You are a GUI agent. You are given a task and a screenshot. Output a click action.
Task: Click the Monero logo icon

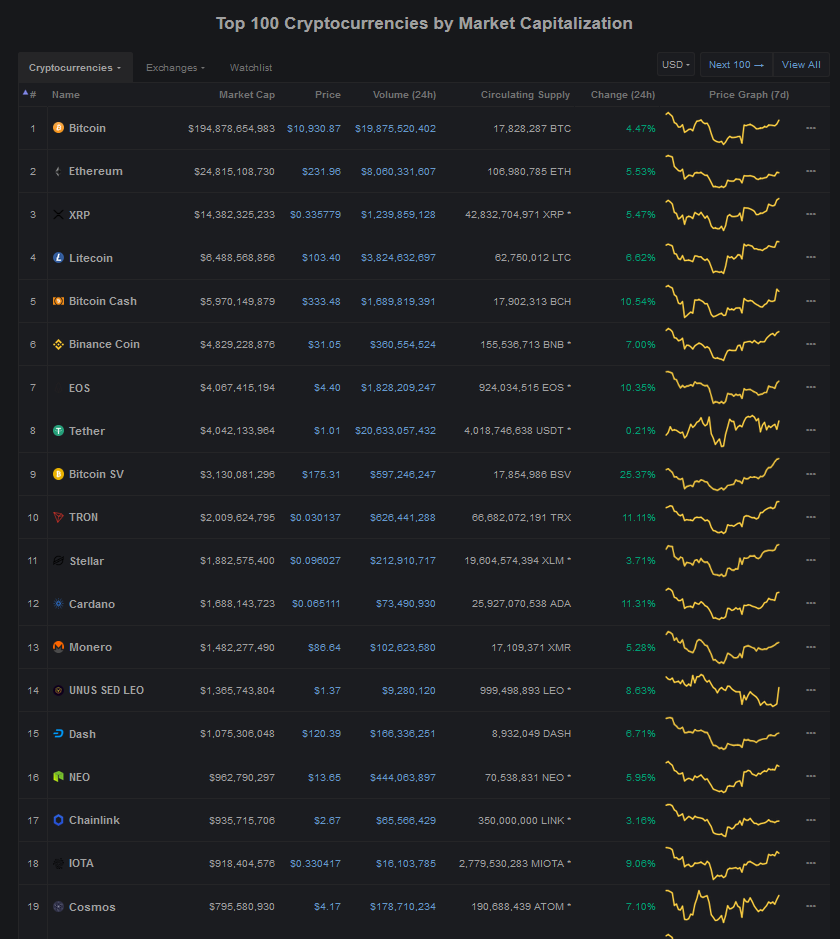pyautogui.click(x=58, y=647)
